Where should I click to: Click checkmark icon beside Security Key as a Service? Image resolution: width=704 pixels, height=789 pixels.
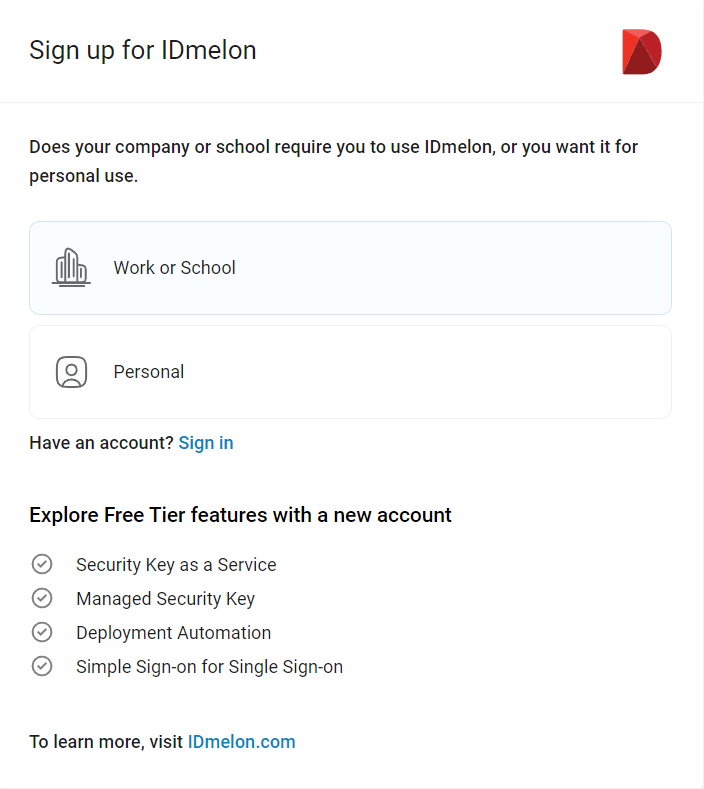click(x=42, y=564)
